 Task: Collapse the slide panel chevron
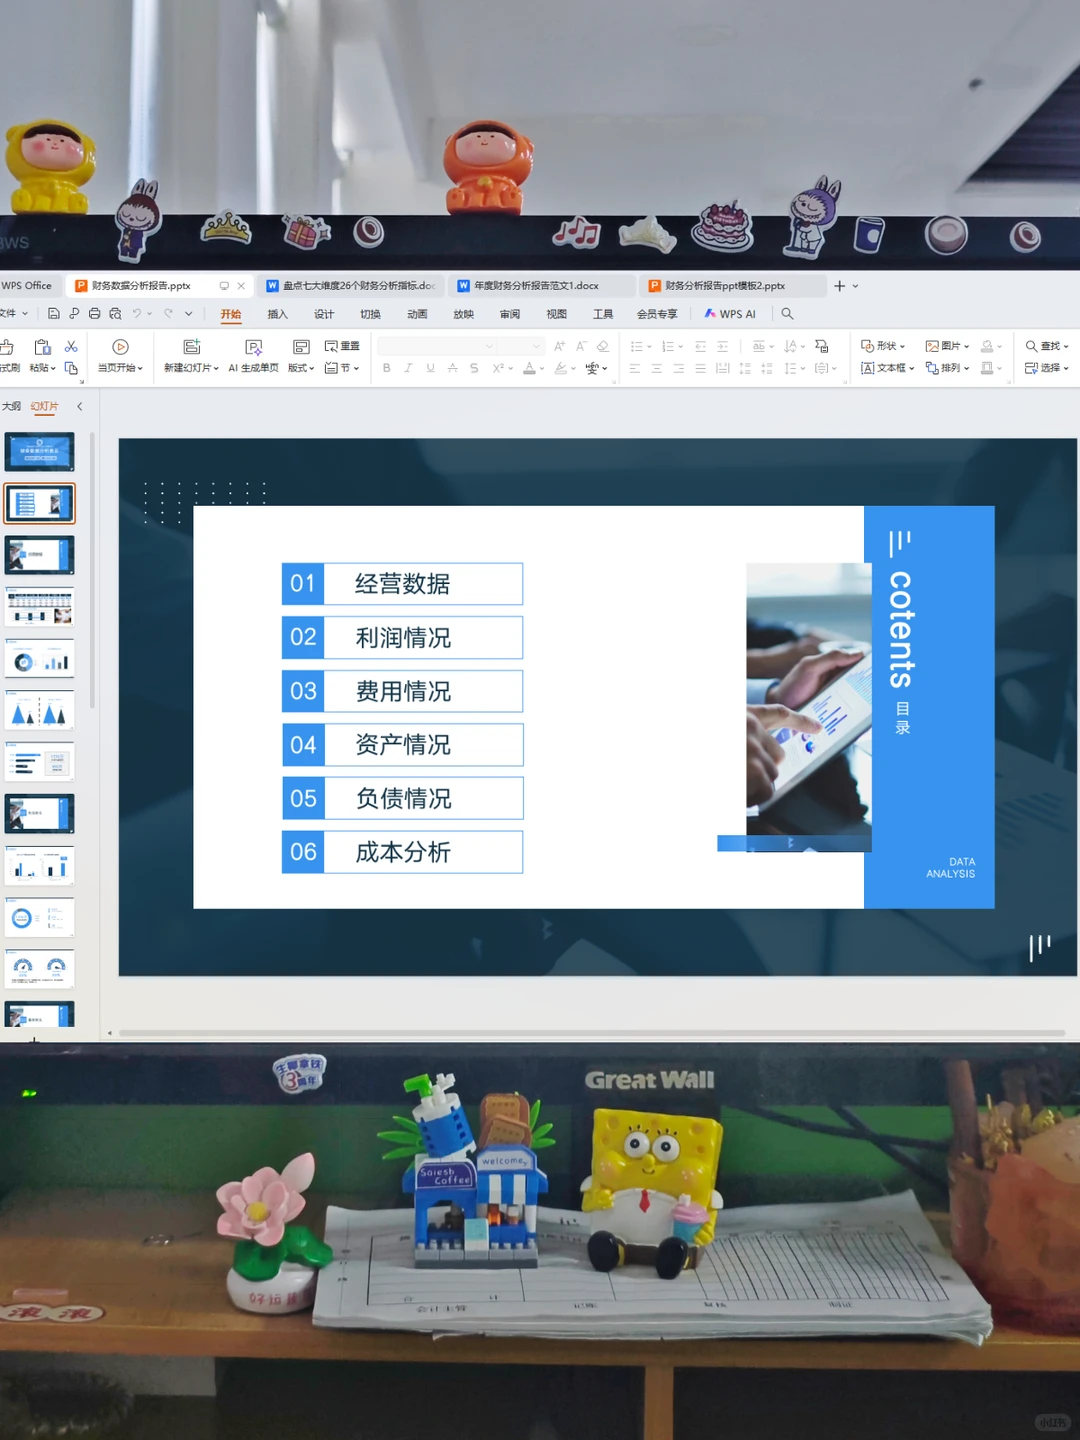click(80, 406)
